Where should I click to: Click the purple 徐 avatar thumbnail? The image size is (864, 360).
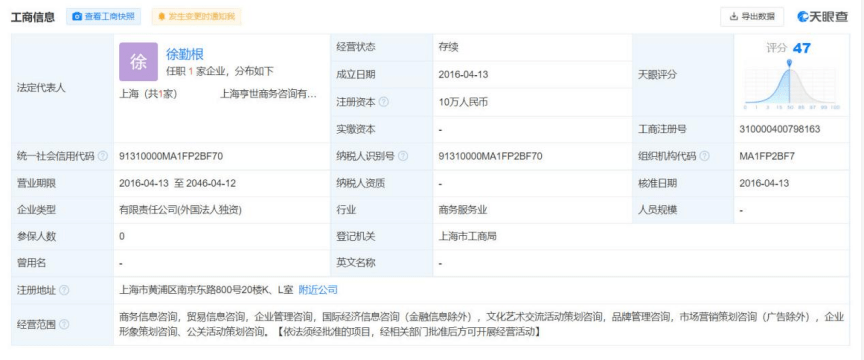138,62
